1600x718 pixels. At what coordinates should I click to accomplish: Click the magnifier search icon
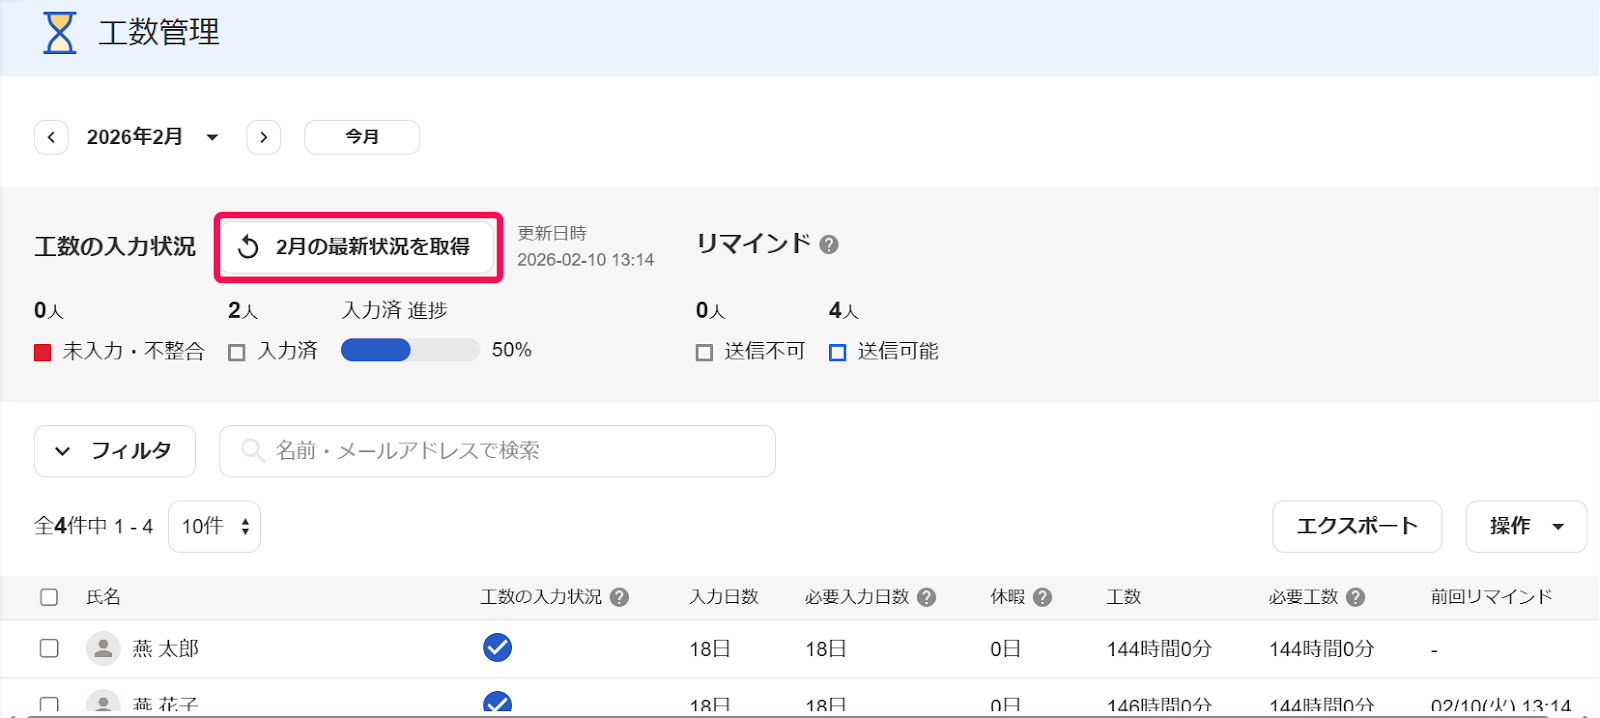[x=253, y=451]
